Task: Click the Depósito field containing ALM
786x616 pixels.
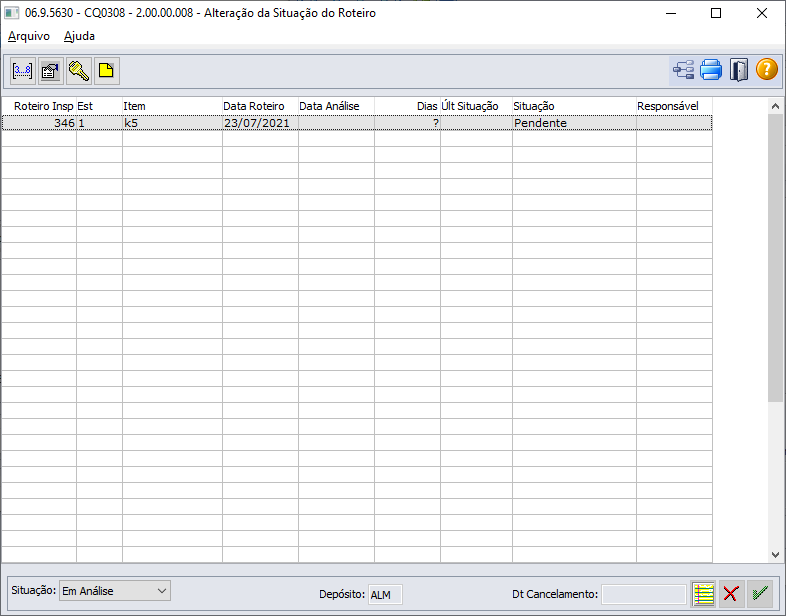Action: pos(385,595)
